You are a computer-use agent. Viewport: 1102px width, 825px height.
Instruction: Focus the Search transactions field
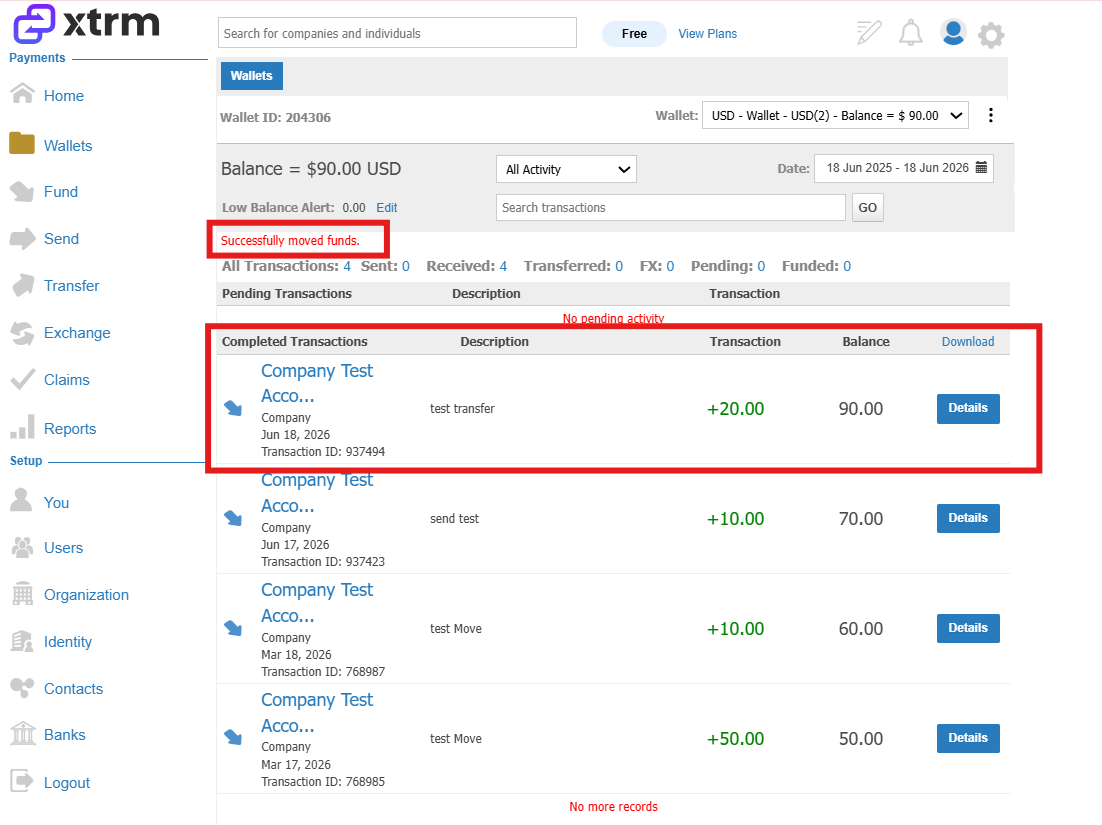(x=670, y=208)
